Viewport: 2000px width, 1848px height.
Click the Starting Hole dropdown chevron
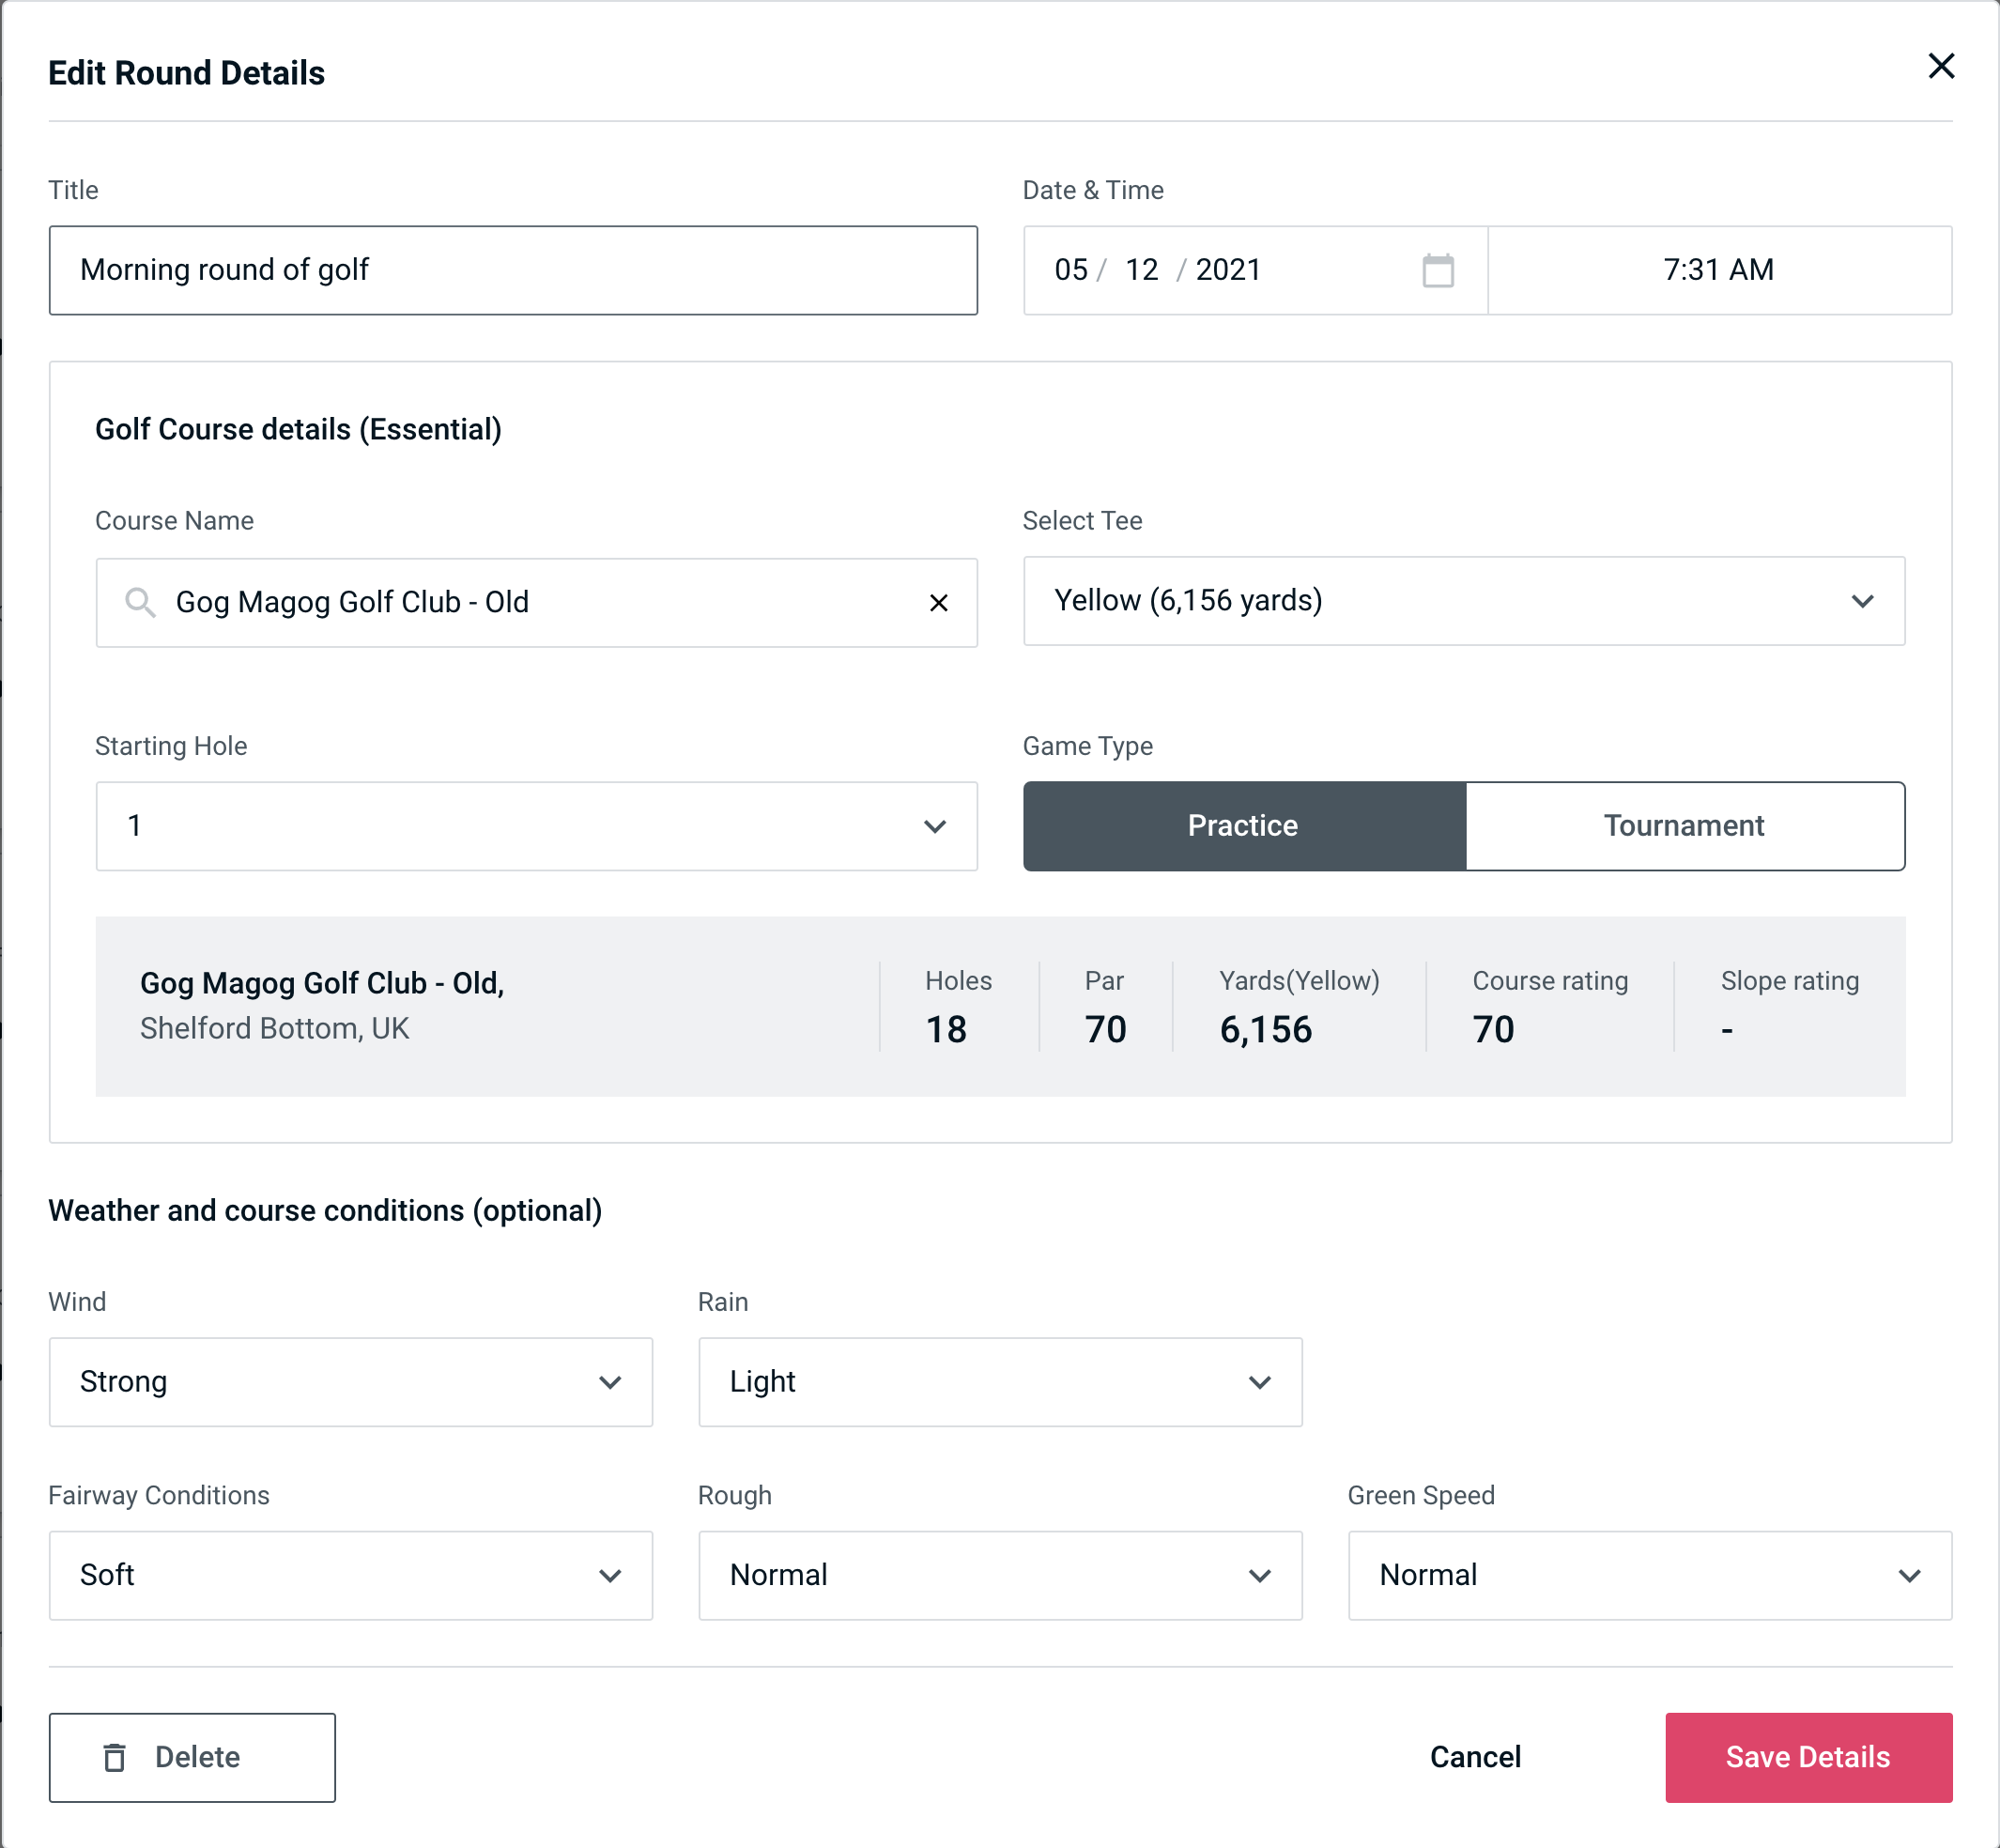933,825
